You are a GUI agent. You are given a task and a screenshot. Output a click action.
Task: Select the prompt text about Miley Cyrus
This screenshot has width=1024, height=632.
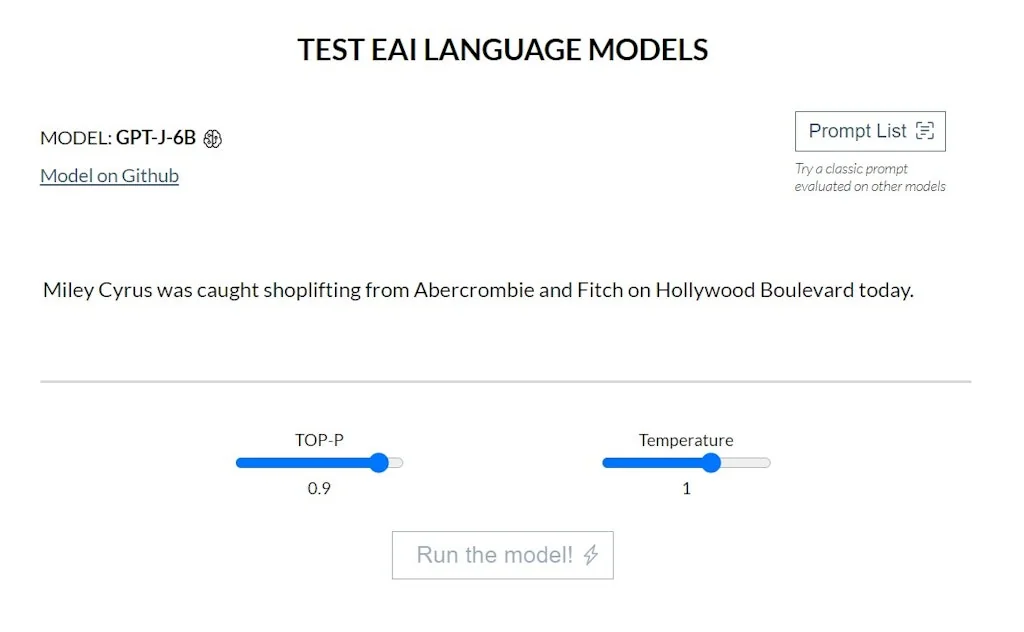click(477, 290)
